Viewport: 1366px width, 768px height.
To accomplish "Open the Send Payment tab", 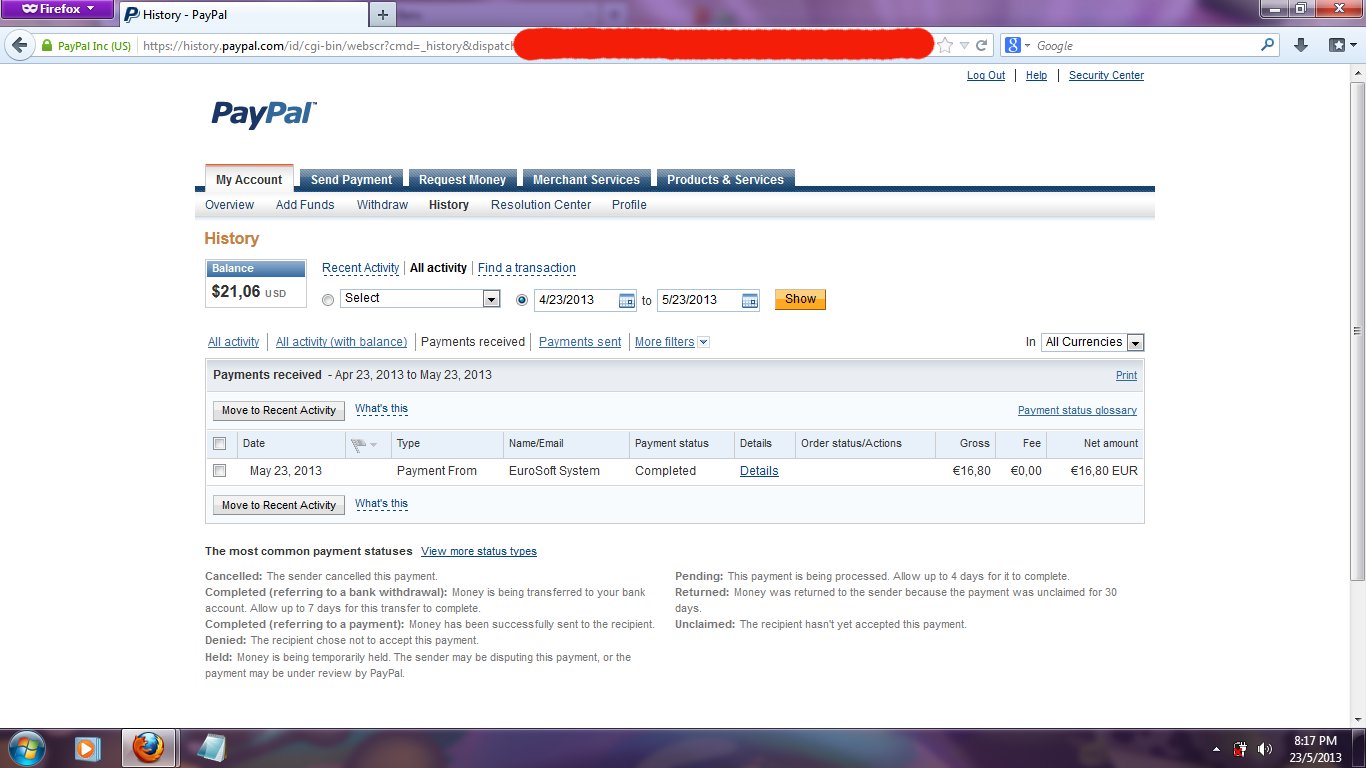I will click(352, 180).
